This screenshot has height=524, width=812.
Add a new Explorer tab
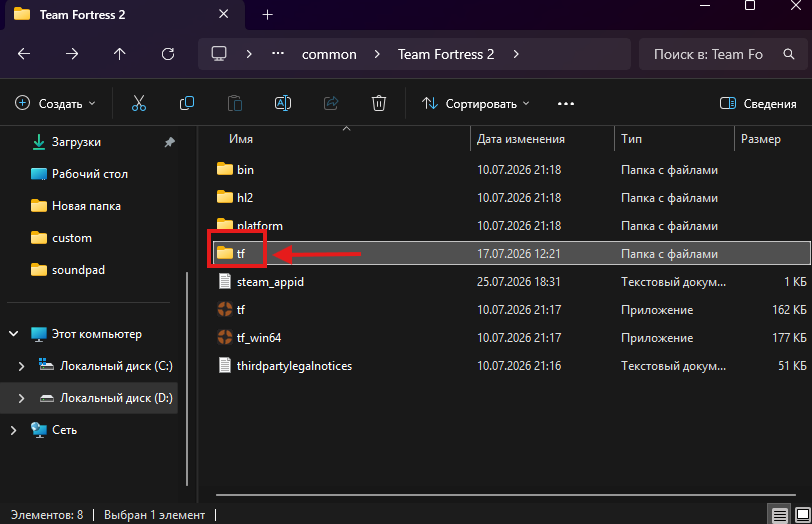267,14
